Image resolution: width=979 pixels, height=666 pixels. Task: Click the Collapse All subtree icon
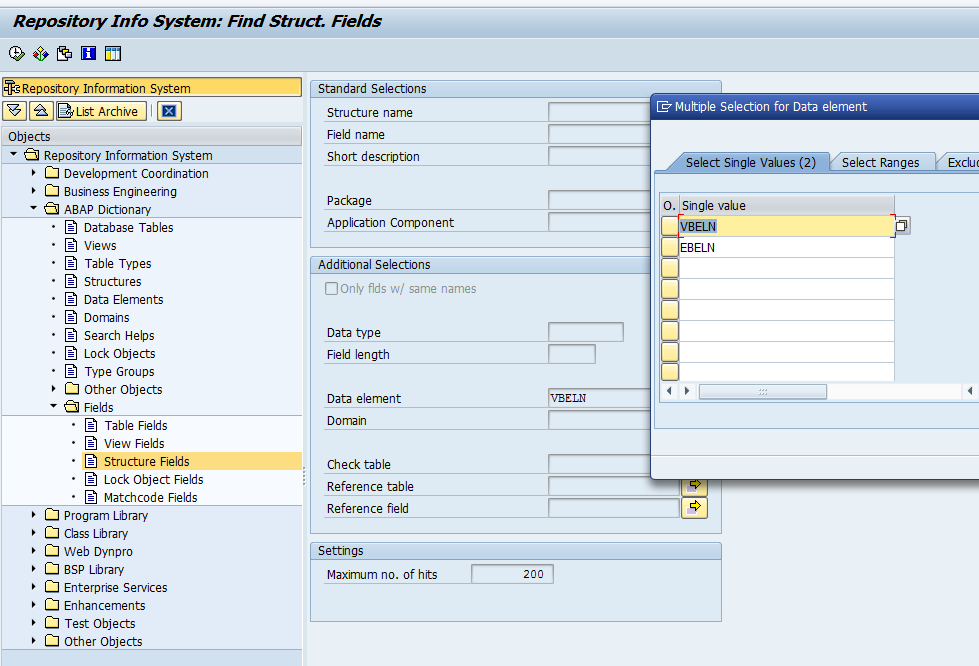click(x=41, y=111)
